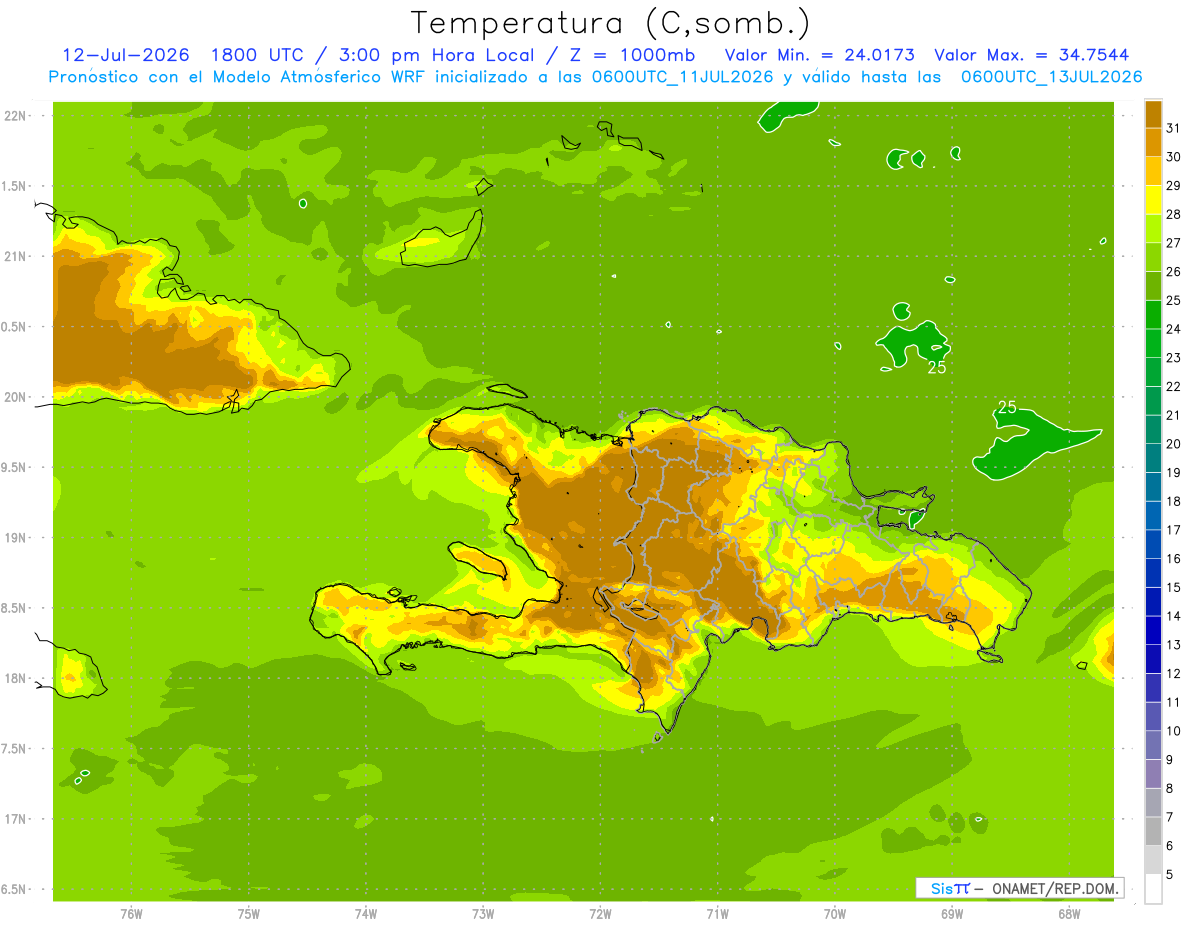Pick the brown colorbar swatch above 31
Image resolution: width=1200 pixels, height=927 pixels.
click(1153, 114)
